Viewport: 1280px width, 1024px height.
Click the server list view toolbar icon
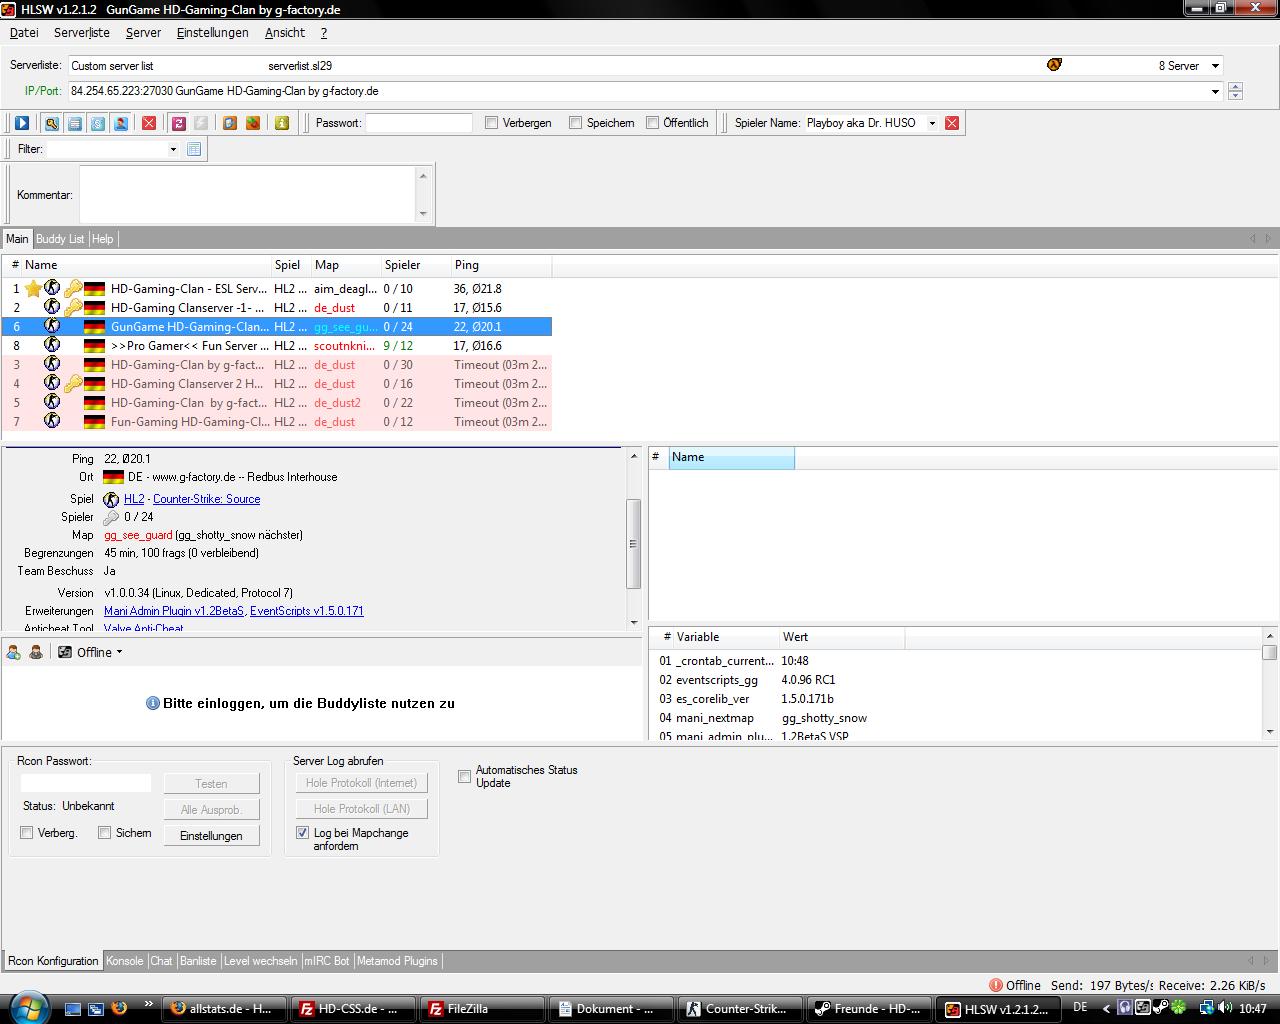coord(75,123)
